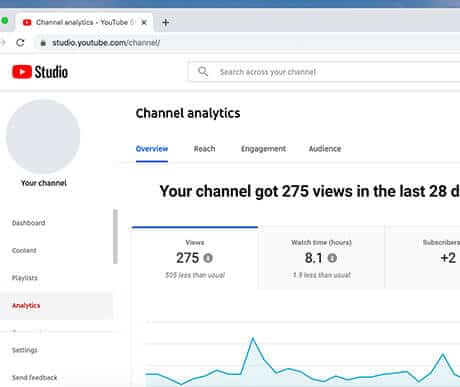Click the Watch time info icon
460x387 pixels.
pyautogui.click(x=332, y=258)
